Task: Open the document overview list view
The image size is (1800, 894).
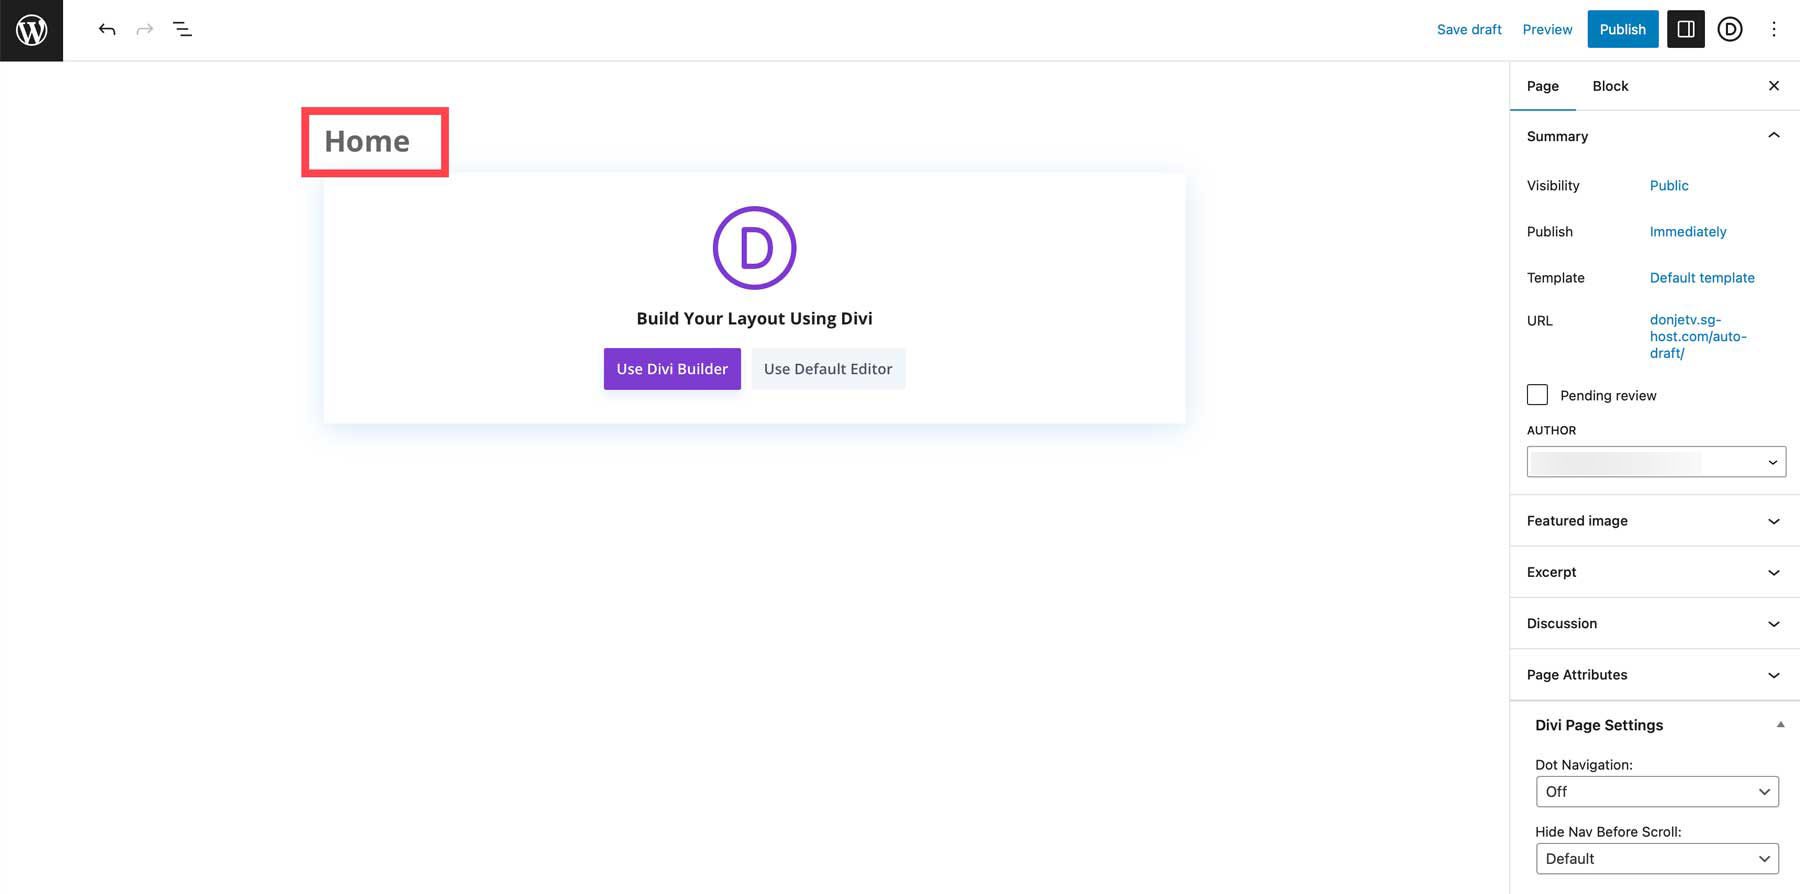Action: point(182,30)
